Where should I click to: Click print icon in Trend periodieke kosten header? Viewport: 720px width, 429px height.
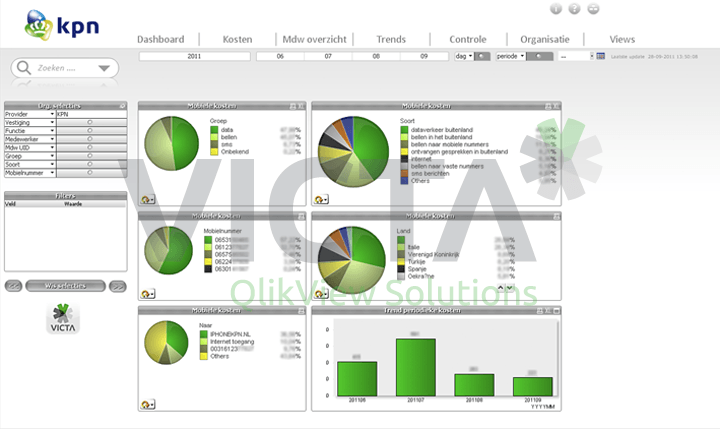click(540, 311)
